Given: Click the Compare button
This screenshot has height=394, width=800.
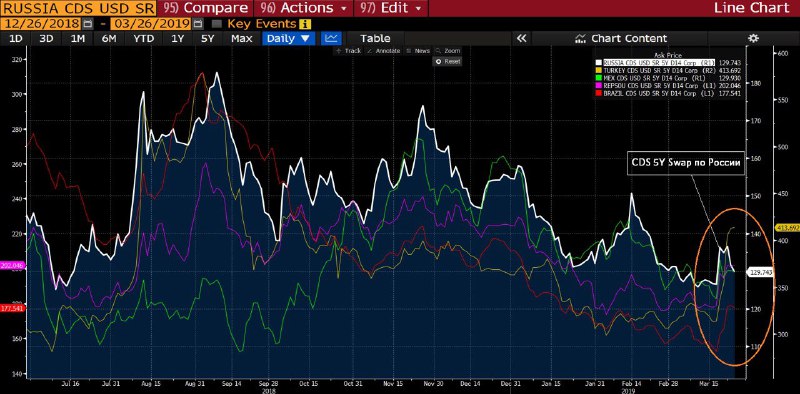Looking at the screenshot, I should coord(205,8).
